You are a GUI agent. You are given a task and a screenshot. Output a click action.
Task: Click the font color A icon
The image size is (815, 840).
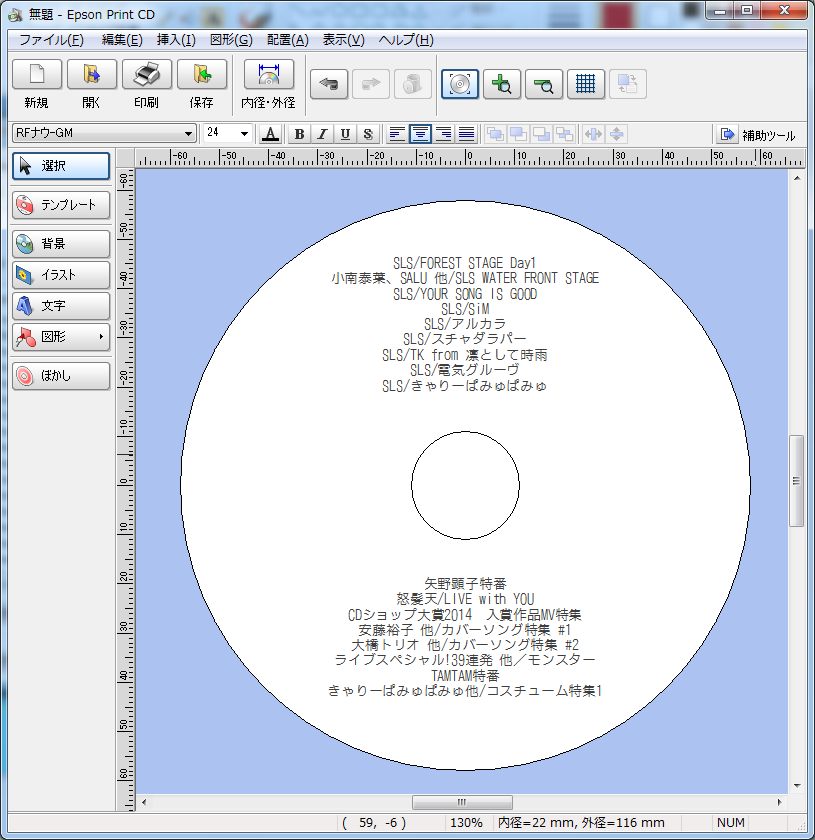point(271,133)
